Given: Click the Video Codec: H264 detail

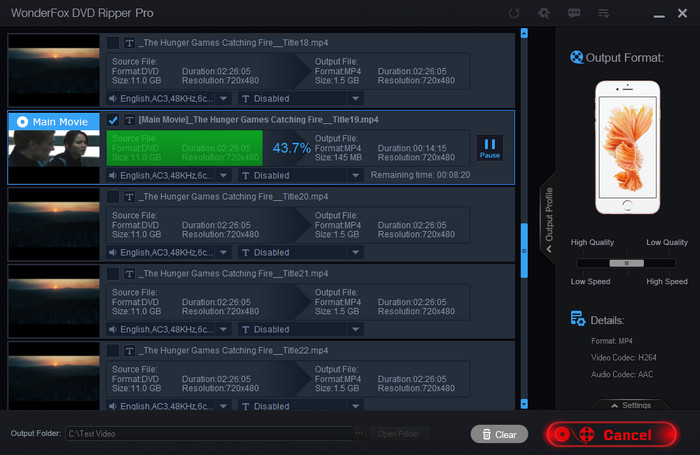Looking at the screenshot, I should pyautogui.click(x=624, y=357).
